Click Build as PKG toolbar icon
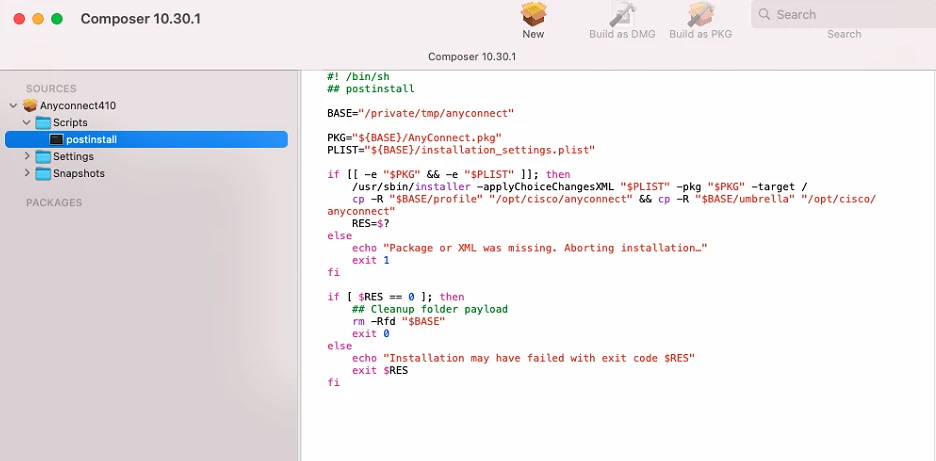This screenshot has width=936, height=461. coord(701,14)
